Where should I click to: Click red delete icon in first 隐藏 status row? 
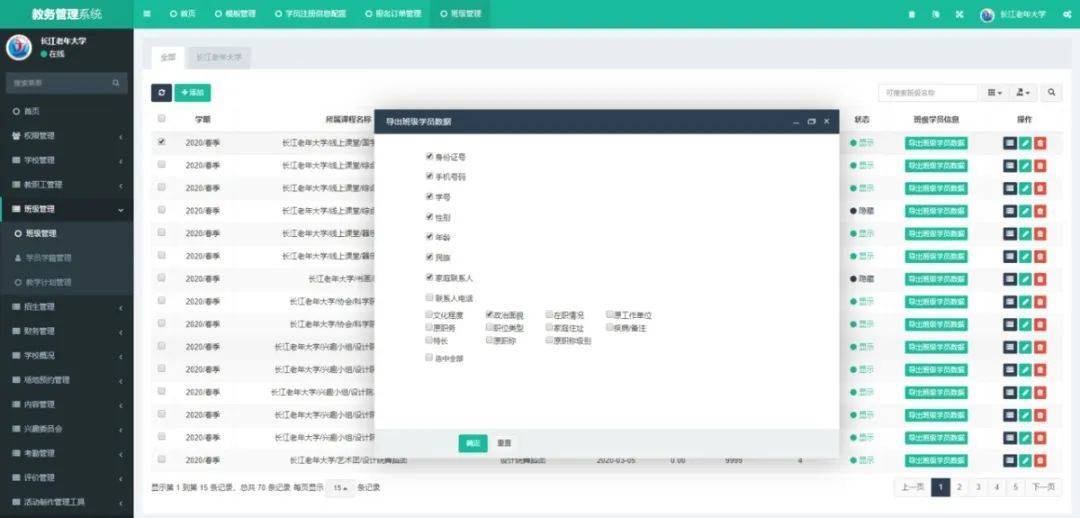tap(1040, 211)
